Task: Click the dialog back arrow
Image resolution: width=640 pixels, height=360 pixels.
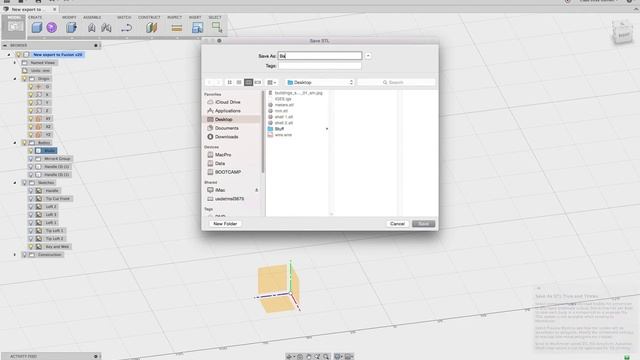Action: pos(209,82)
